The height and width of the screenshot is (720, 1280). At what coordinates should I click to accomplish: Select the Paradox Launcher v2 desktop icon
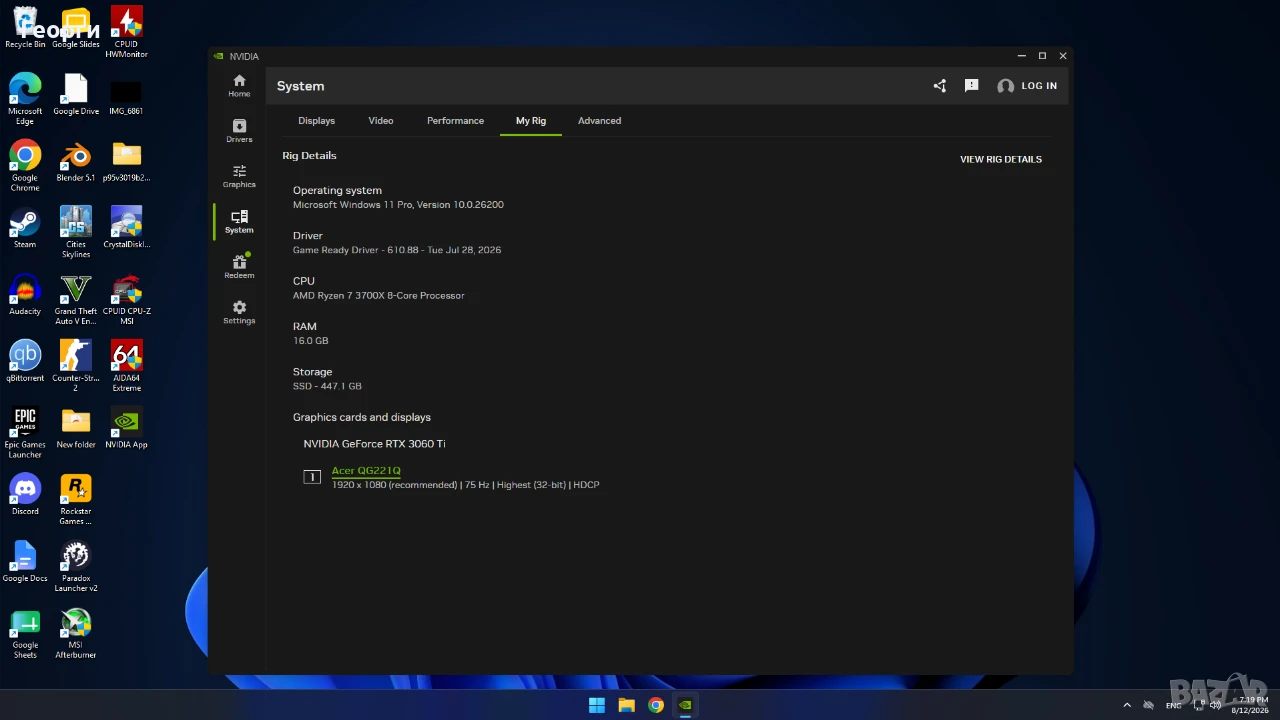76,567
